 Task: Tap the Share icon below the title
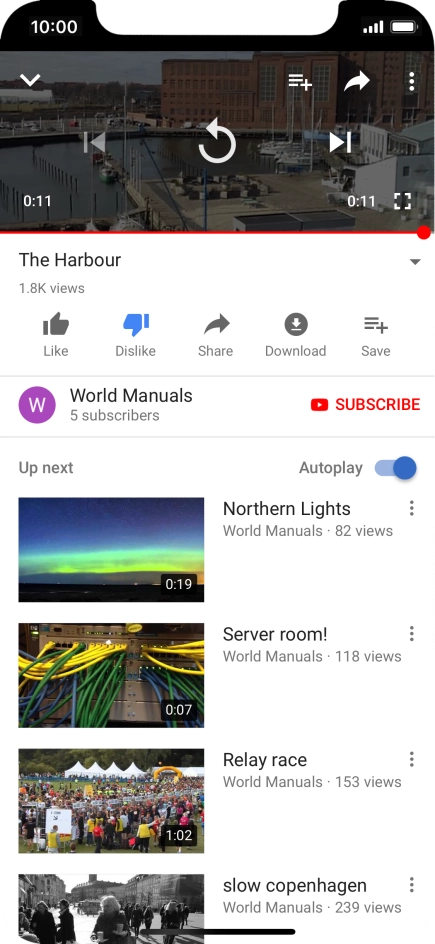coord(215,335)
